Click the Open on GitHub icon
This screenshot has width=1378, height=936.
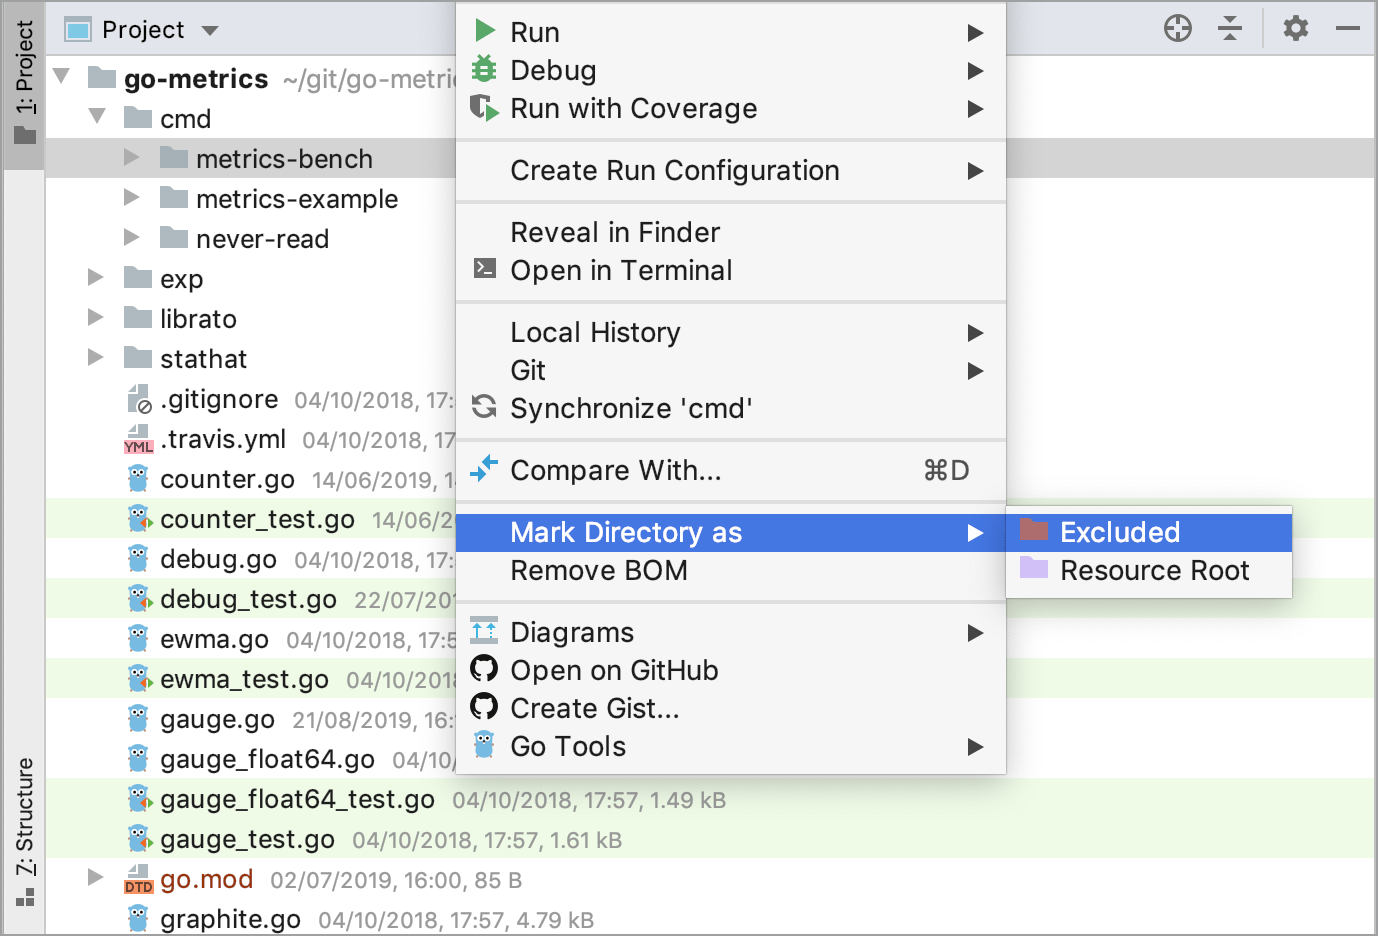pos(484,670)
